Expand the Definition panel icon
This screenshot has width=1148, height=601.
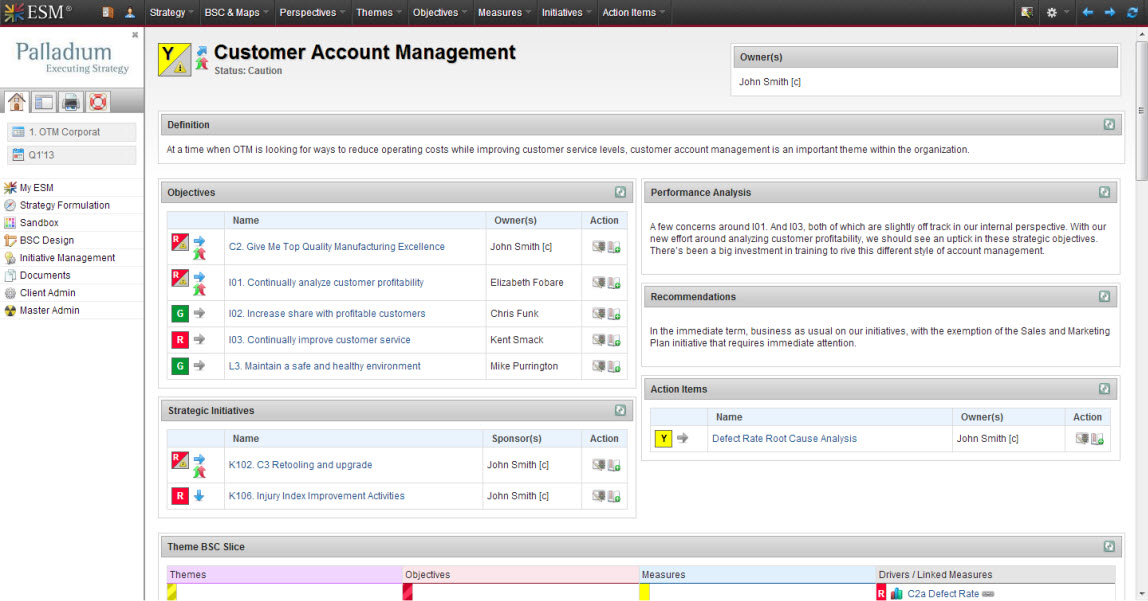tap(1109, 124)
